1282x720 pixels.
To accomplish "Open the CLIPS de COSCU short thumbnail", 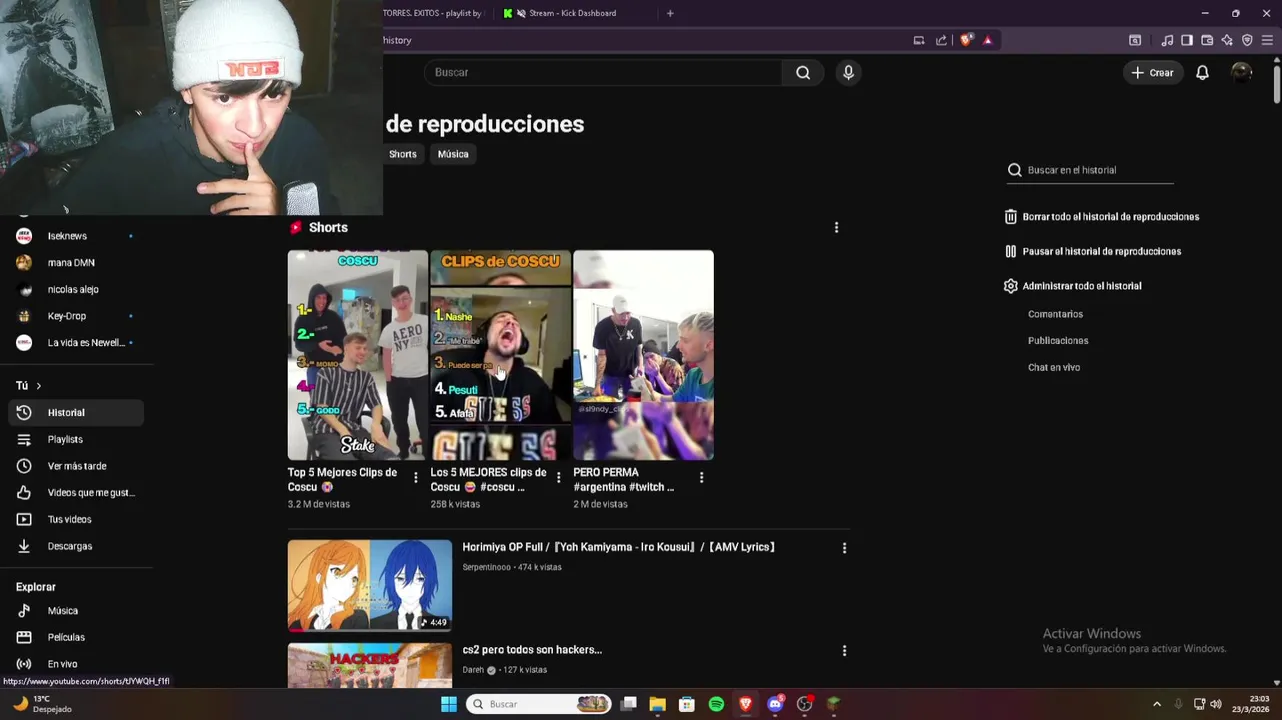I will [x=501, y=355].
